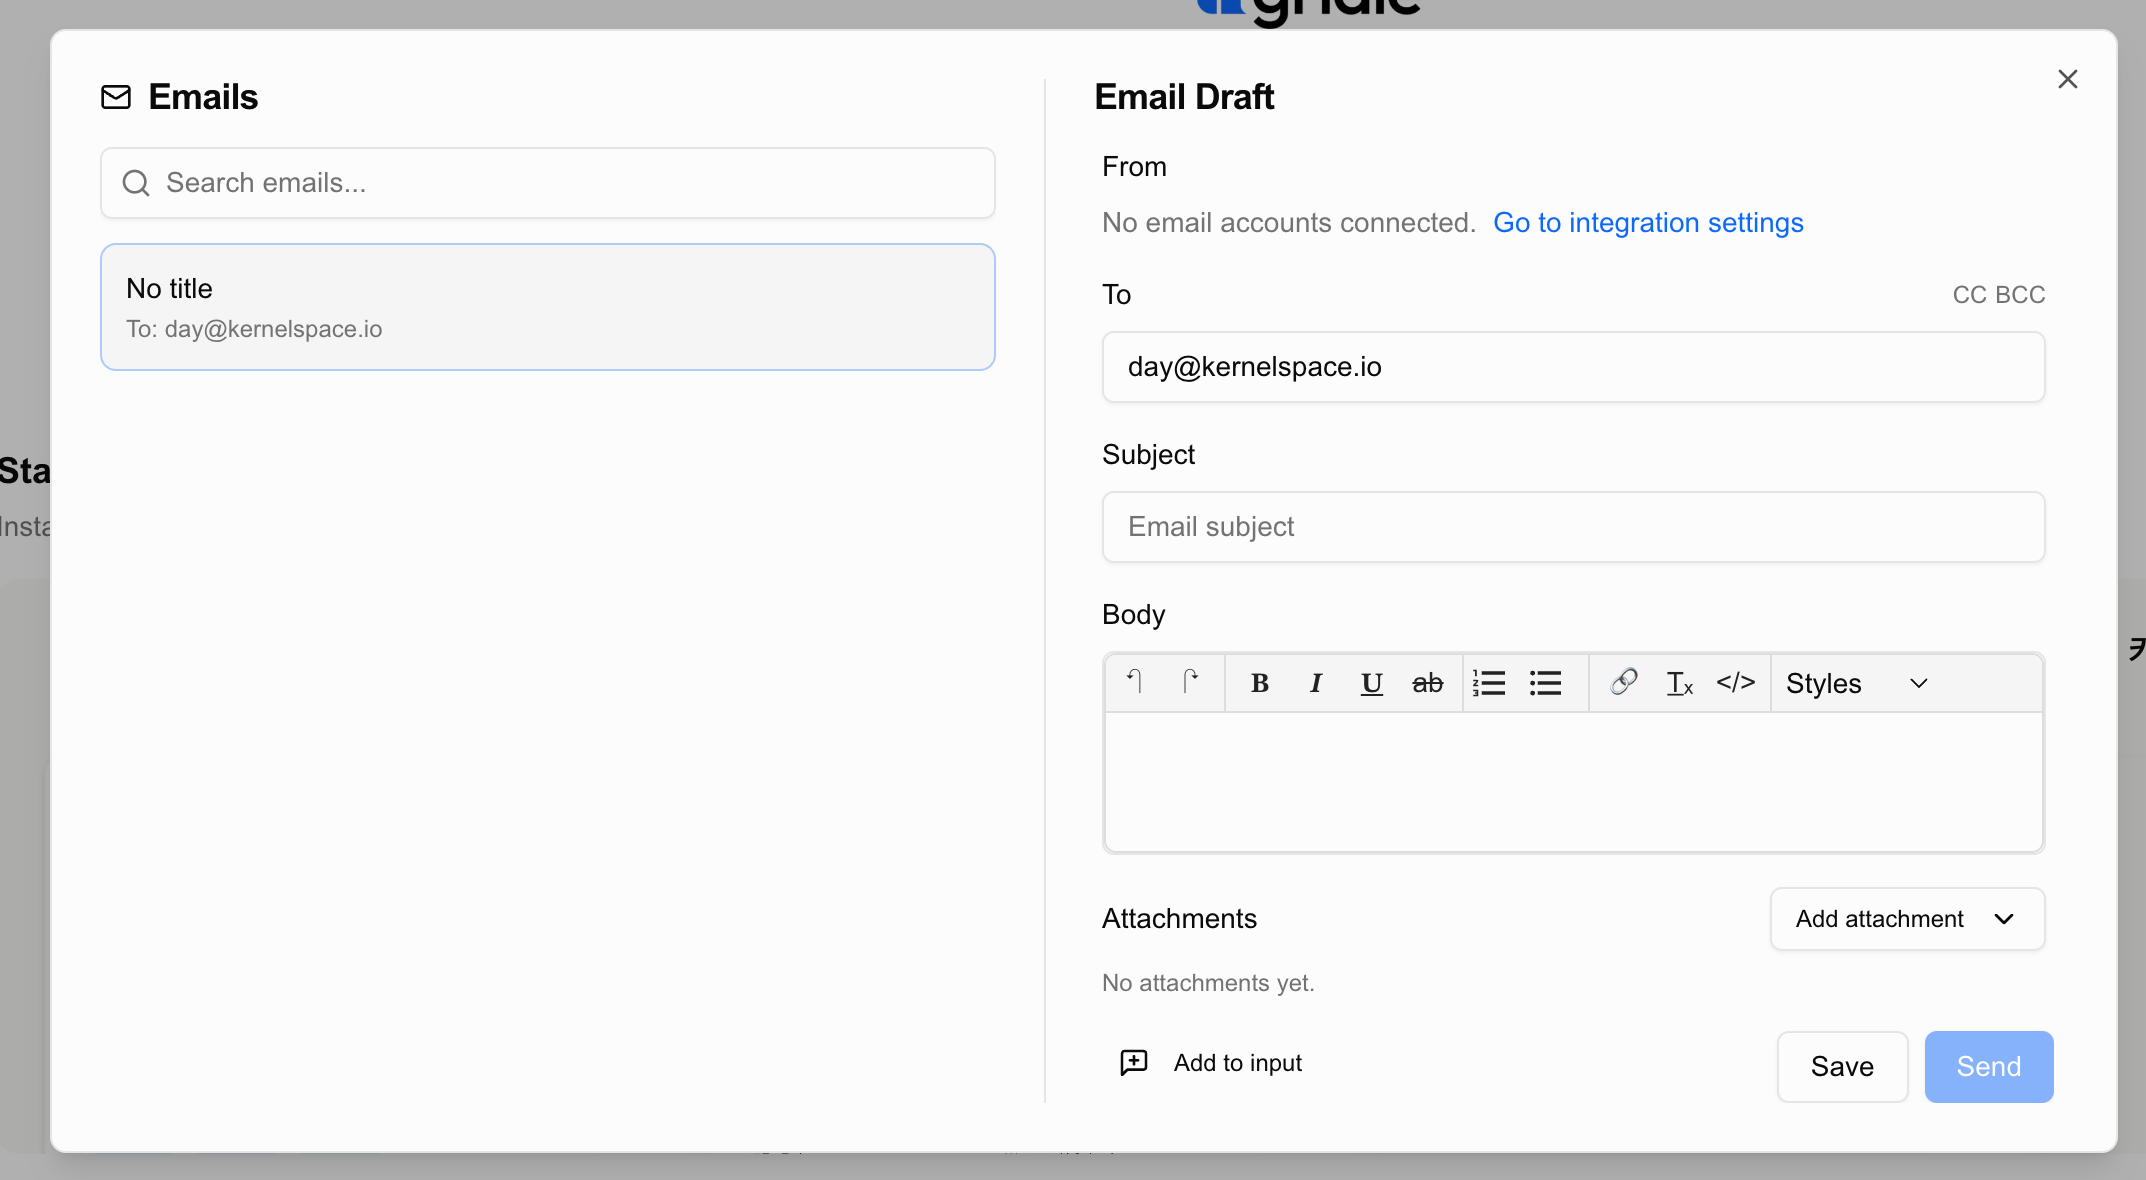The height and width of the screenshot is (1180, 2146).
Task: Click the 'No attachments yet.' text
Action: tap(1208, 983)
